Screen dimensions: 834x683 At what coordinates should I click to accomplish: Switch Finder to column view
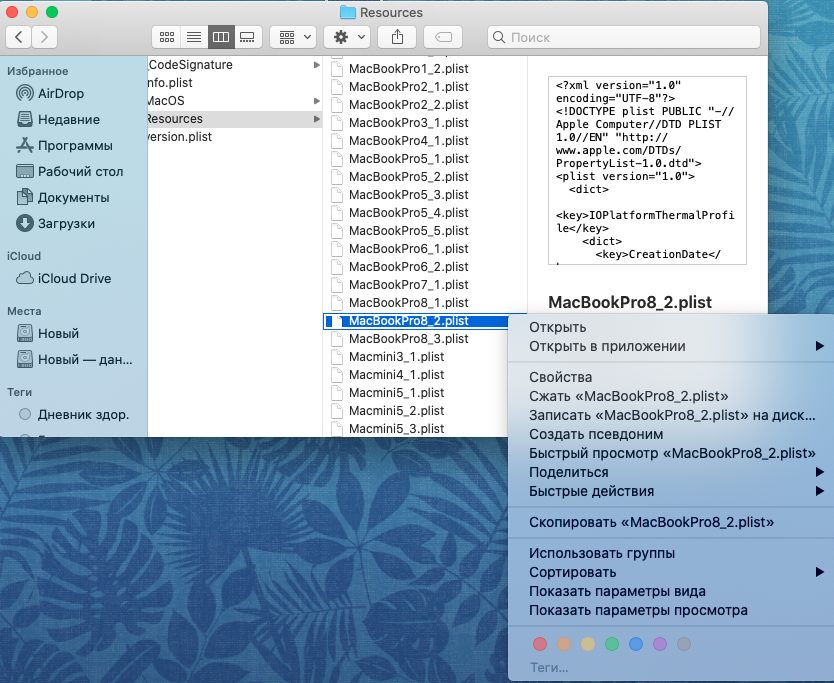(x=221, y=37)
